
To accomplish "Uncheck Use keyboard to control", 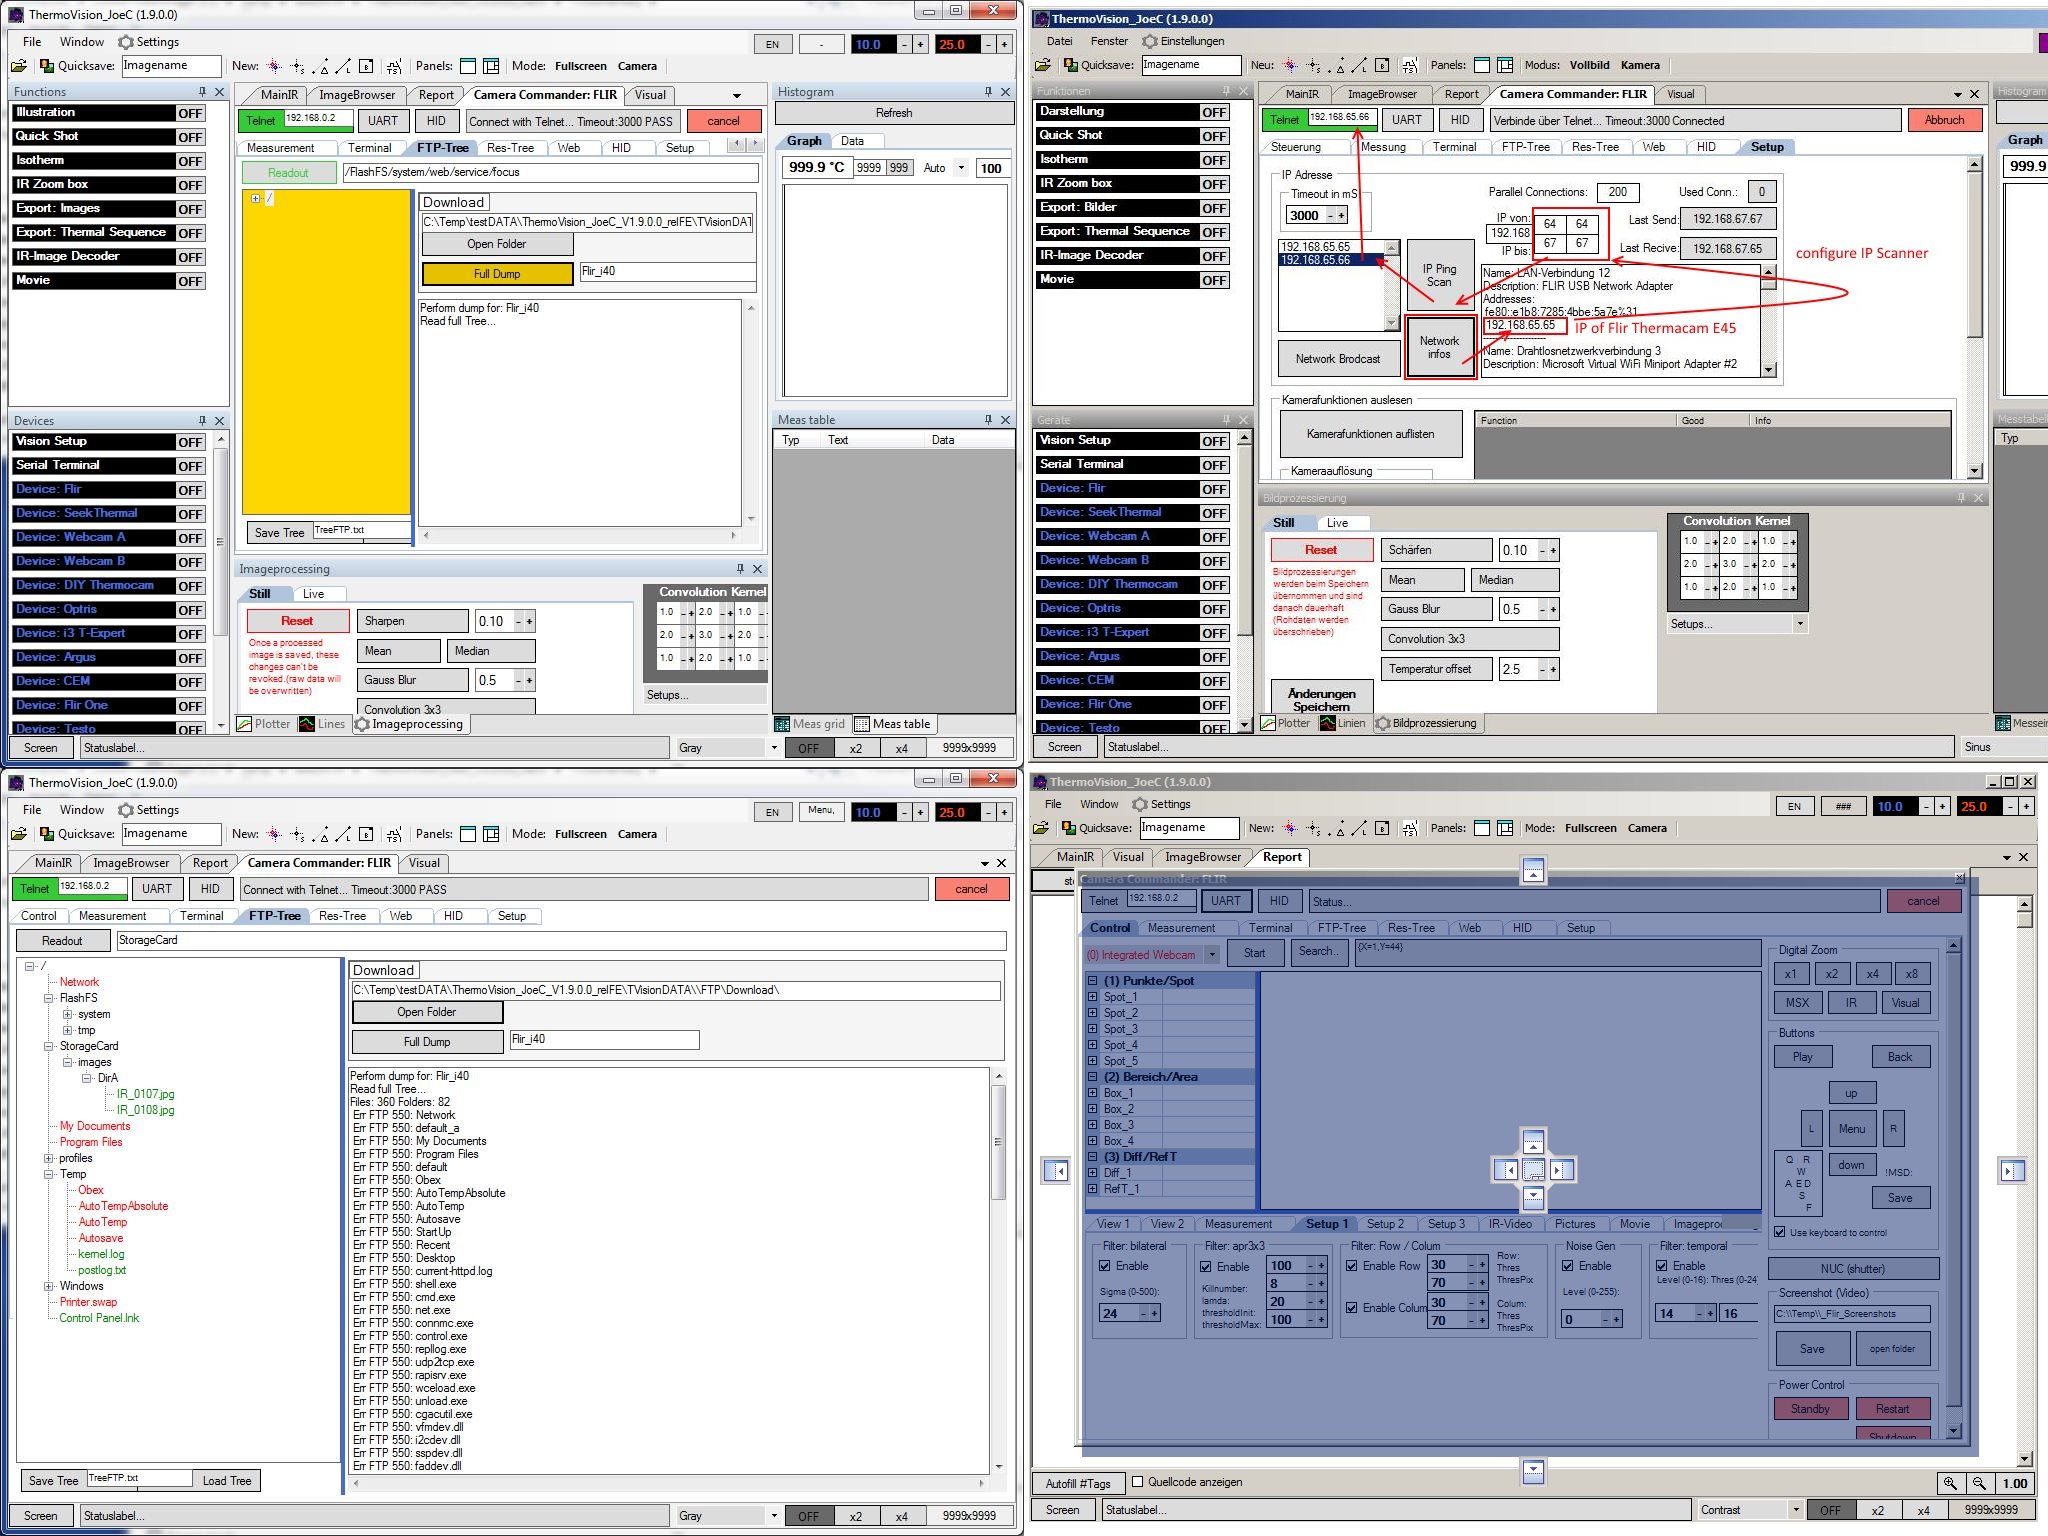I will 1780,1232.
